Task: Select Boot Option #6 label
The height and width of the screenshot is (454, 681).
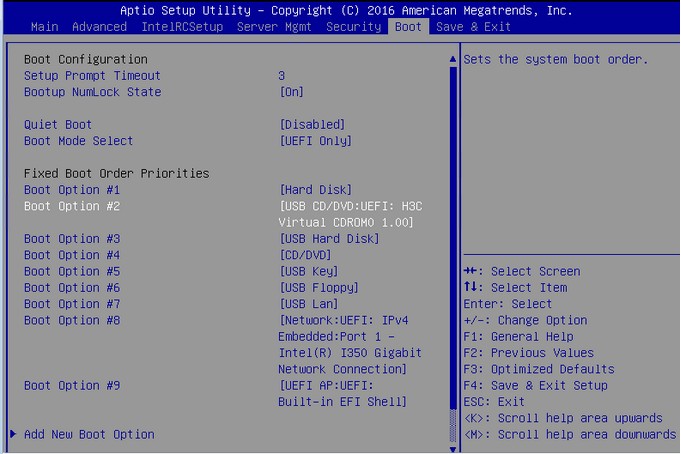Action: (x=72, y=288)
